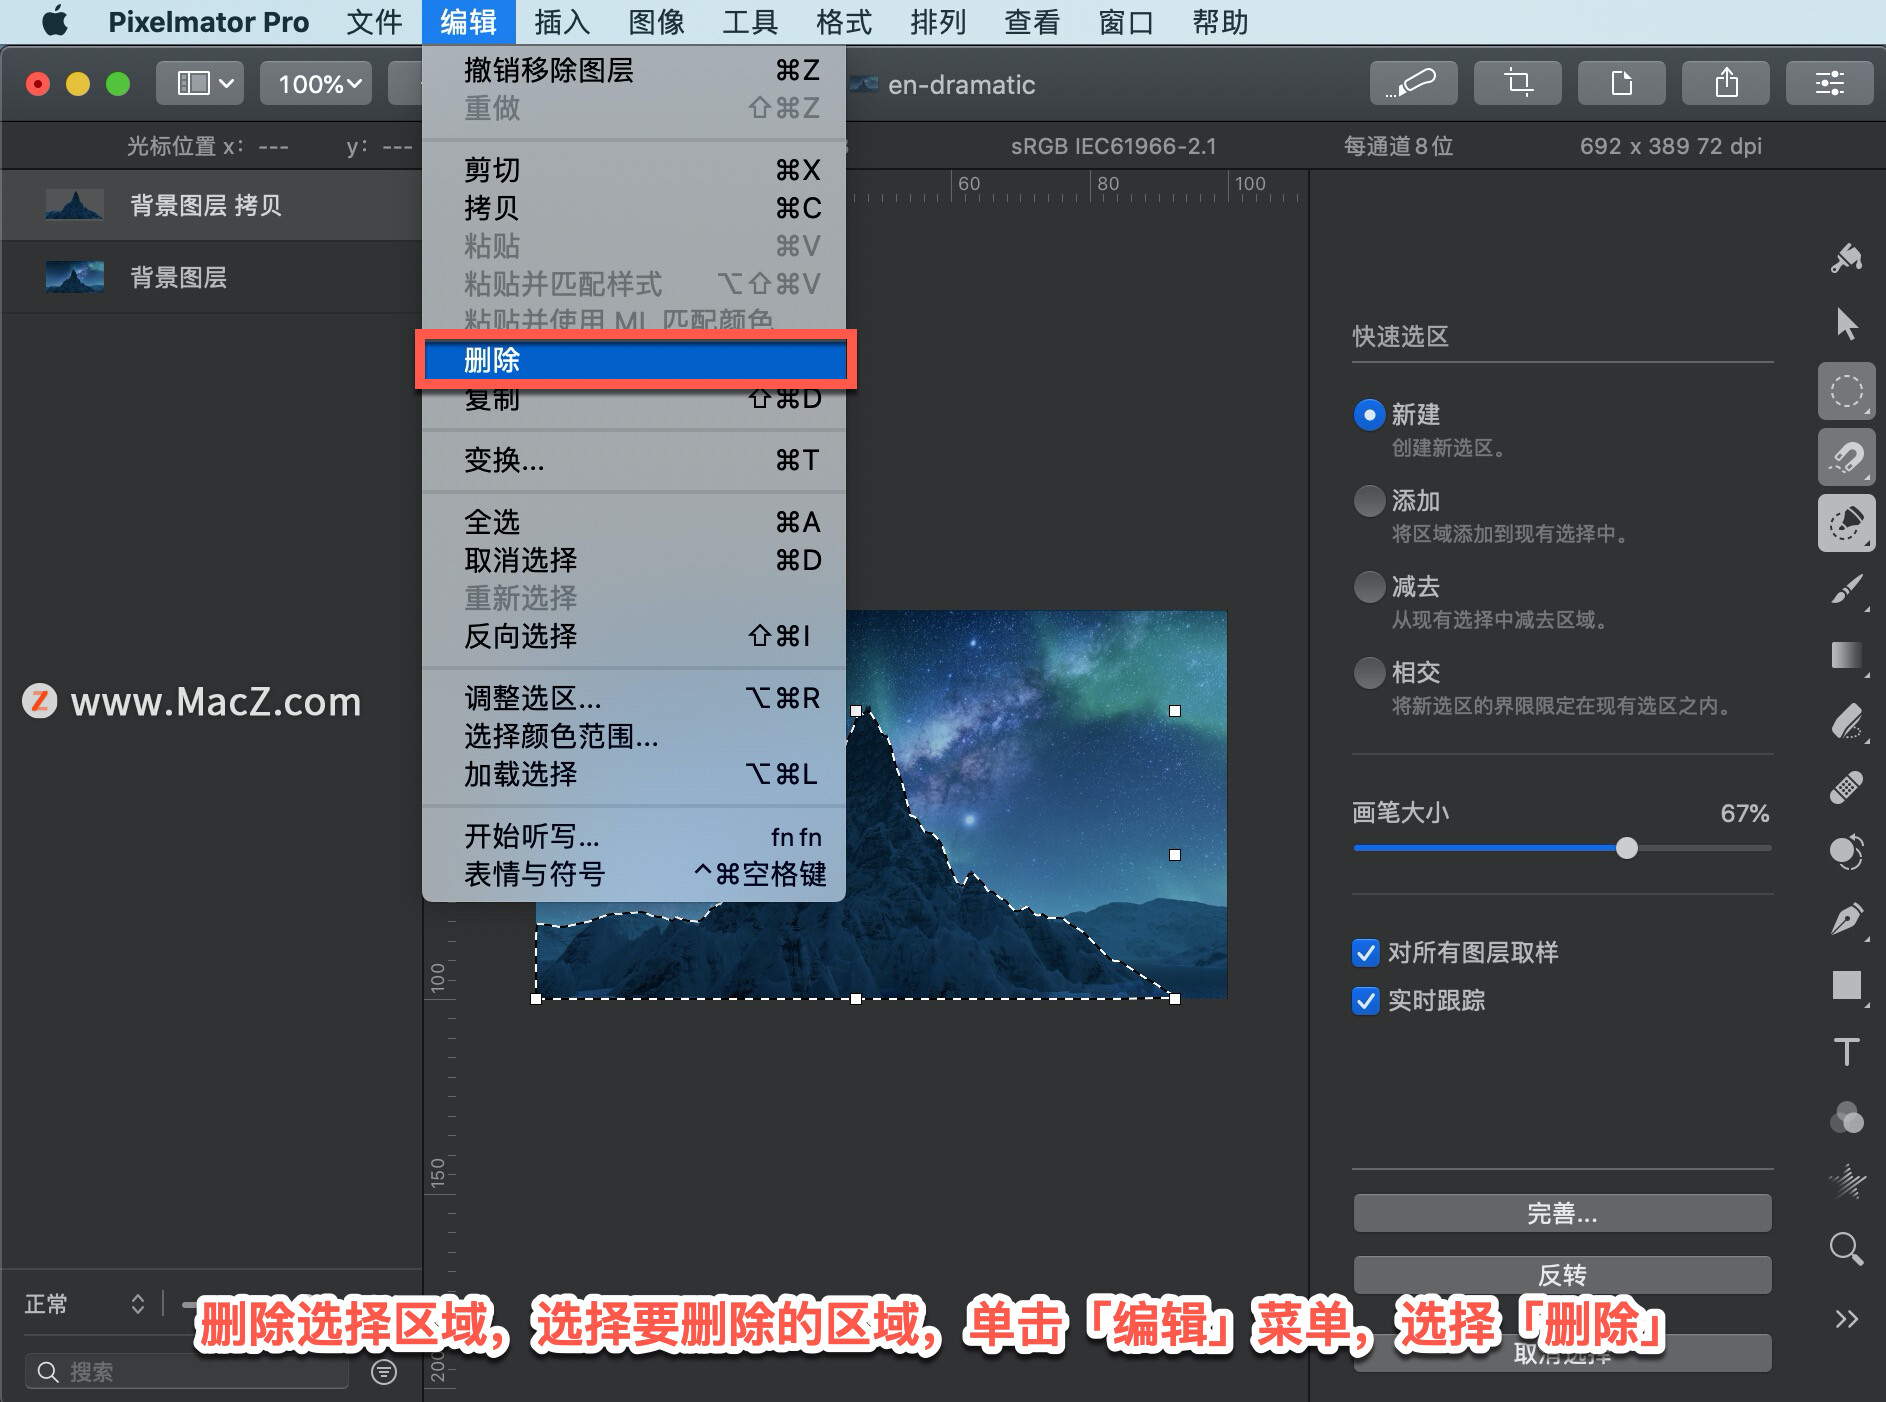
Task: Open the Crop tool in toolbar
Action: point(1516,83)
